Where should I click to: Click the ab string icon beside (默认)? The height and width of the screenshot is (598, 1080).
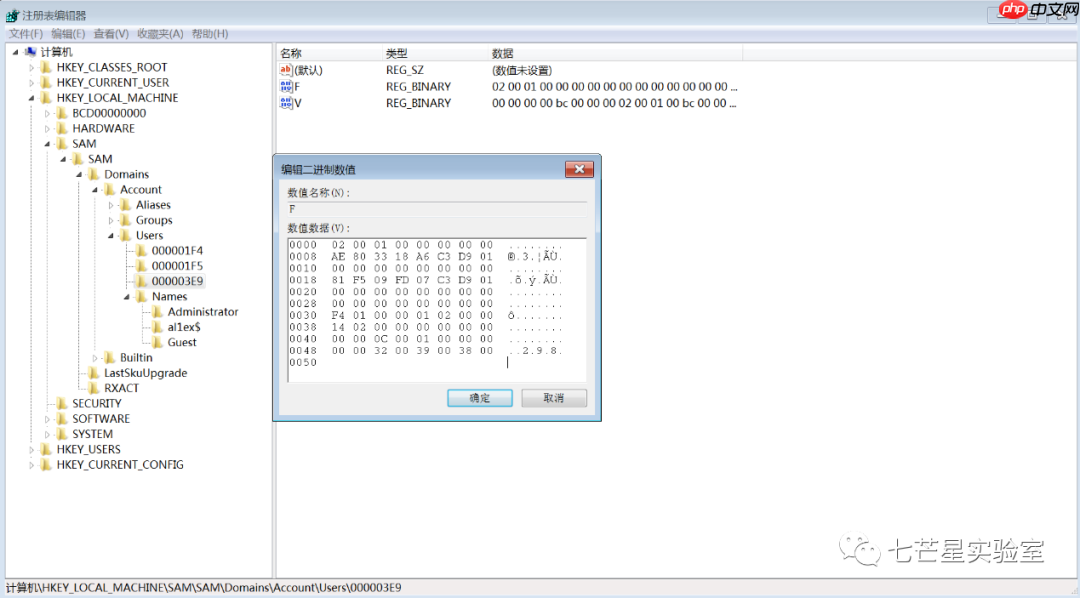[285, 70]
